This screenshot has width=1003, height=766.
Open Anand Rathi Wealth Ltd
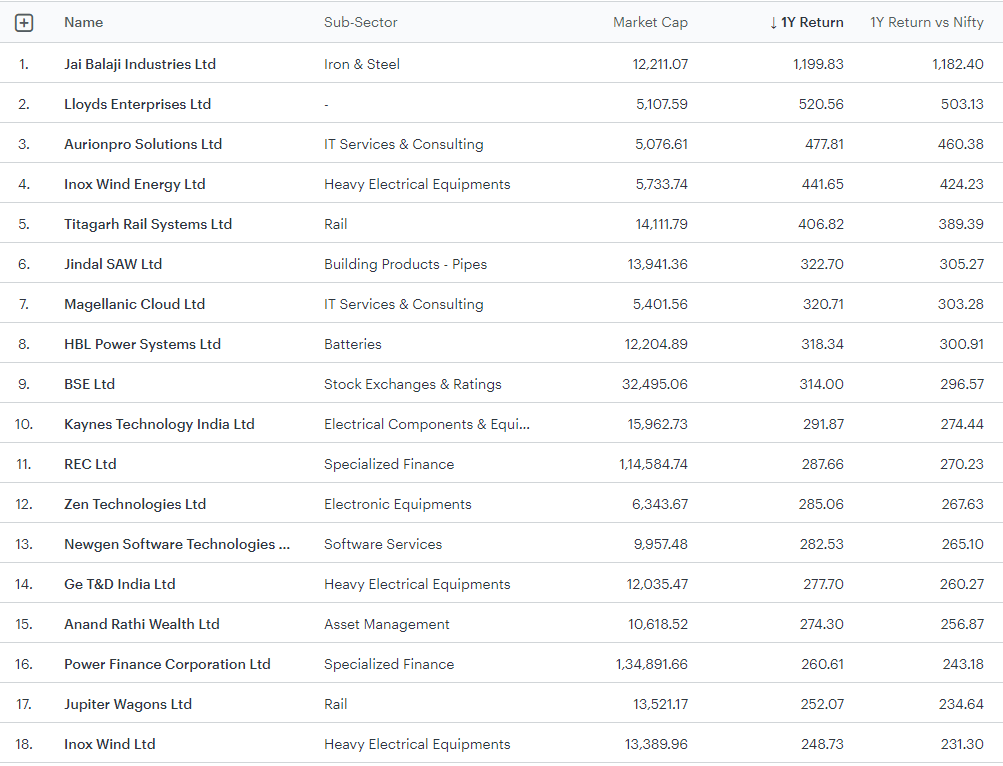tap(141, 624)
